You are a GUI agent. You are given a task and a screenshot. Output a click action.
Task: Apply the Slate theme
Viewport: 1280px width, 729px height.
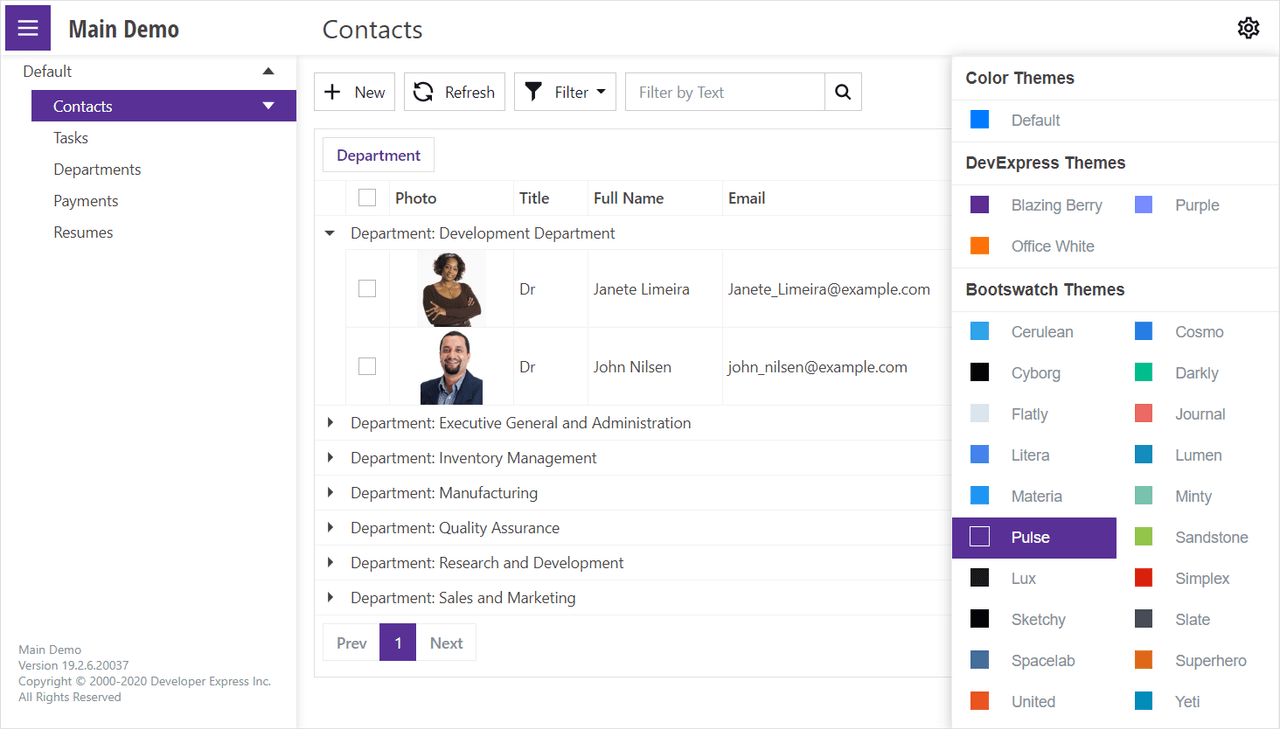point(1198,619)
